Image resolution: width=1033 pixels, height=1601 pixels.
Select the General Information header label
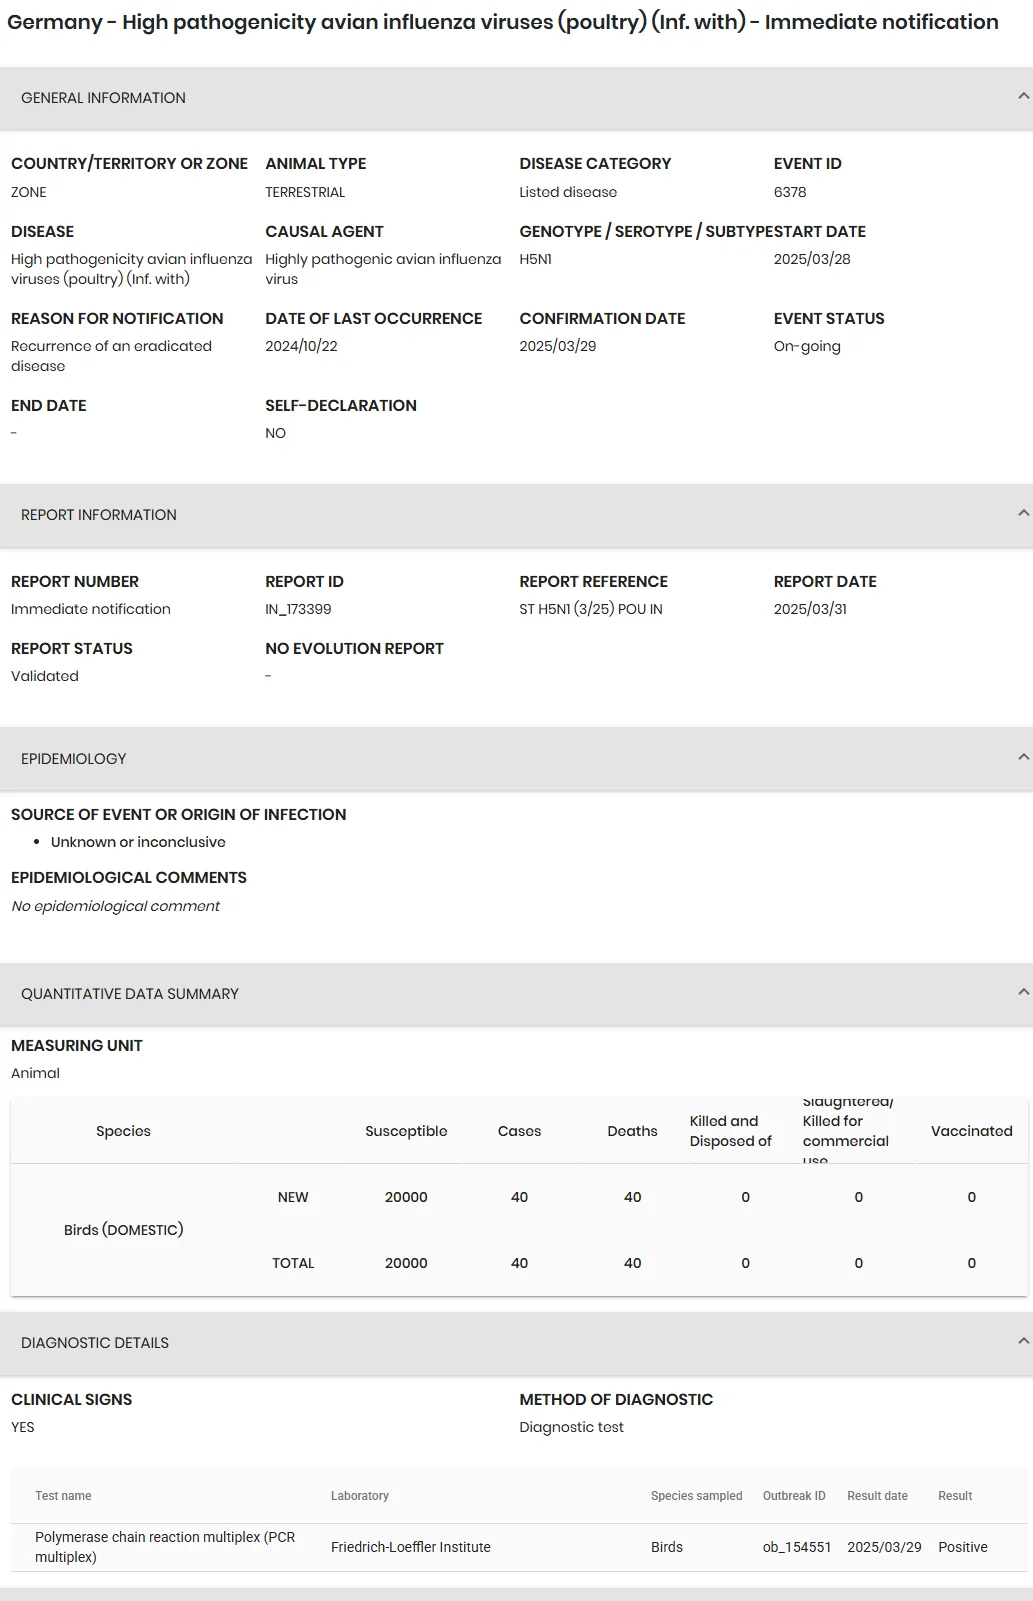coord(103,98)
